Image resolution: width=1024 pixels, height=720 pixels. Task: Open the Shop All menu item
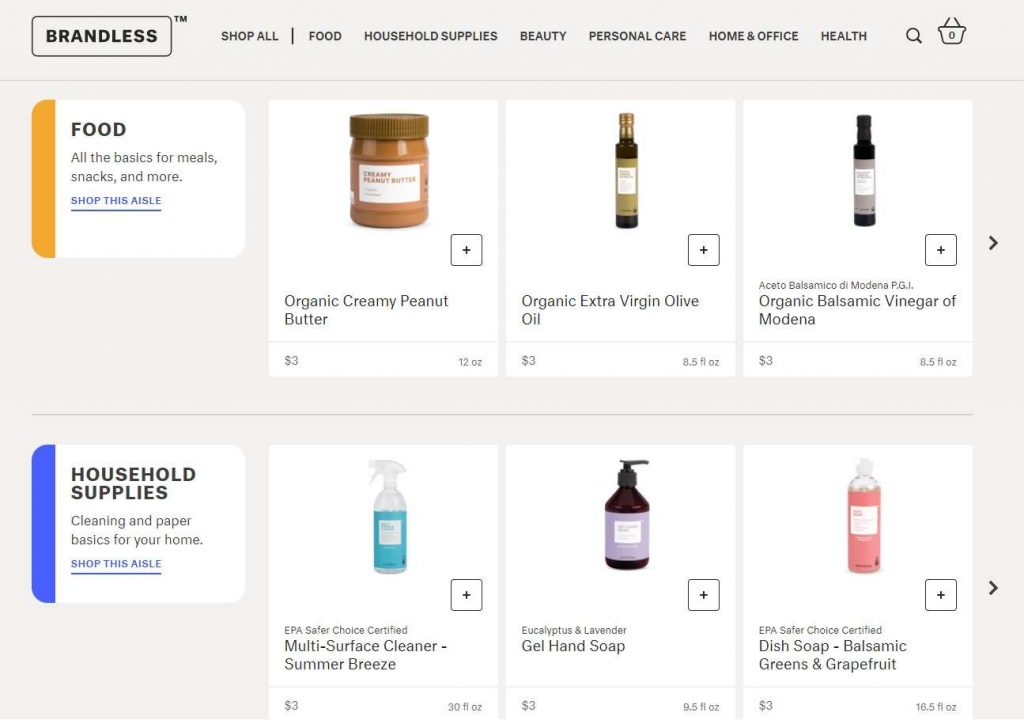click(250, 36)
